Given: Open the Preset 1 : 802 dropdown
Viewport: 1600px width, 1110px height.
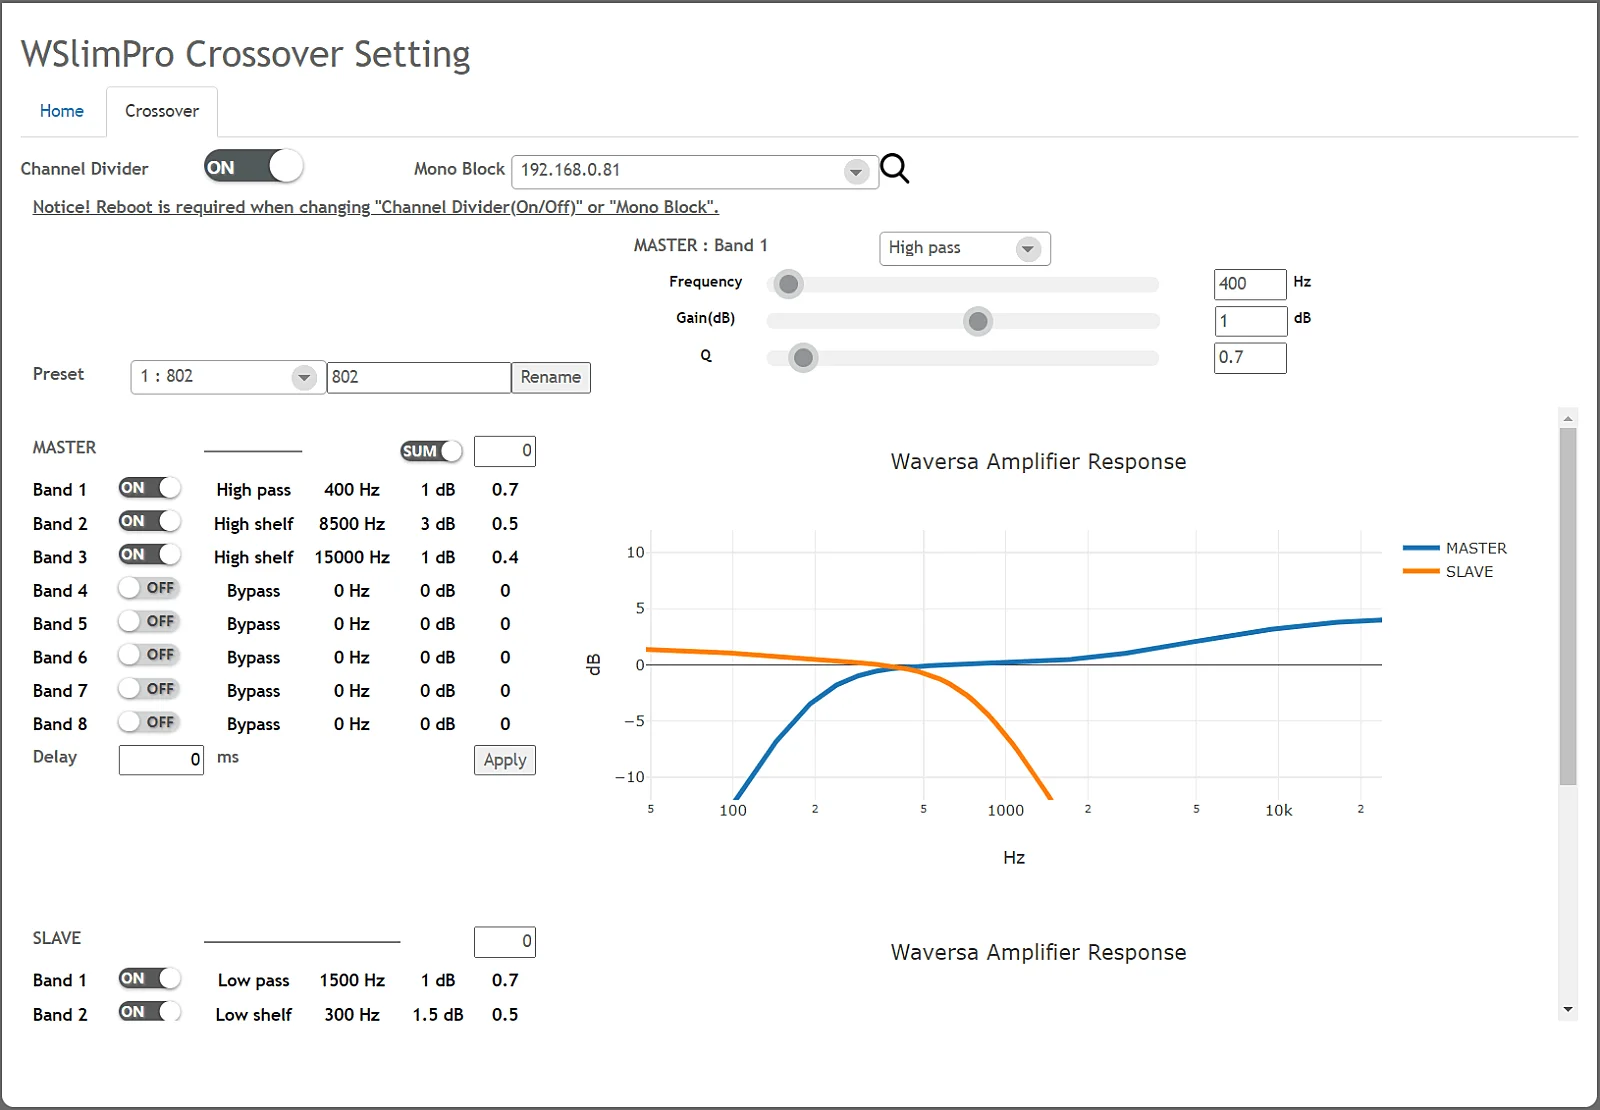Looking at the screenshot, I should point(228,377).
